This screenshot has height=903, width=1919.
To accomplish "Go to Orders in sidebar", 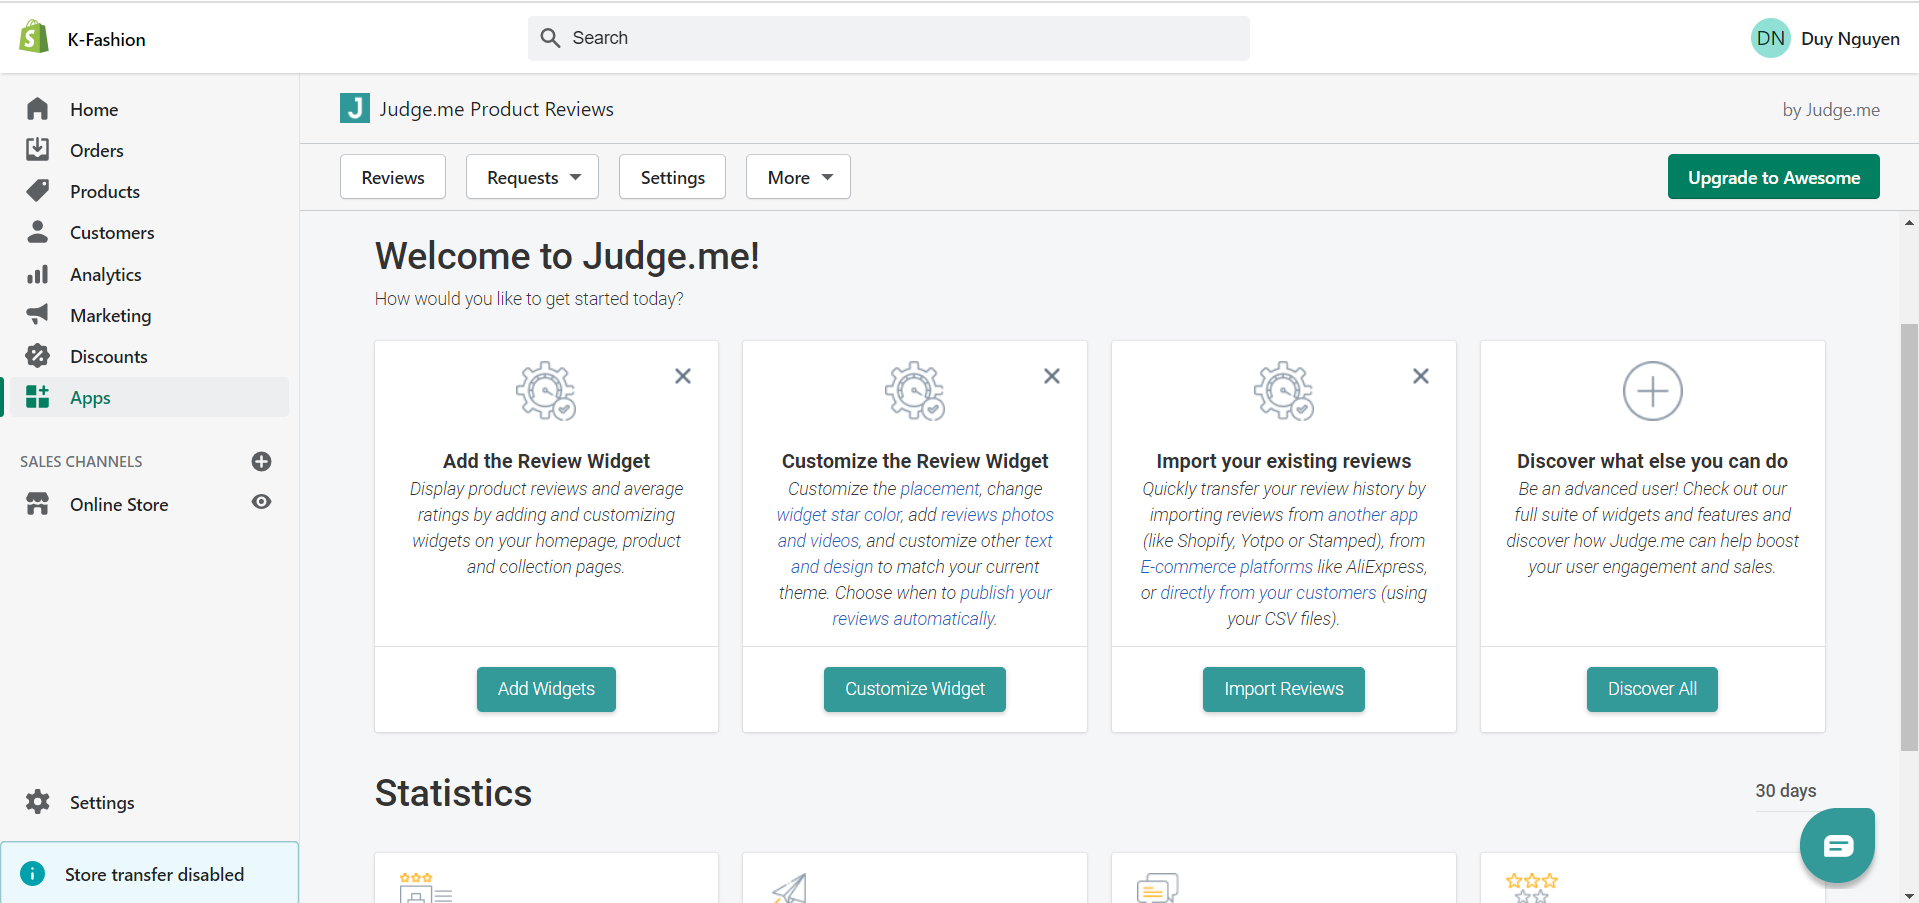I will 97,150.
